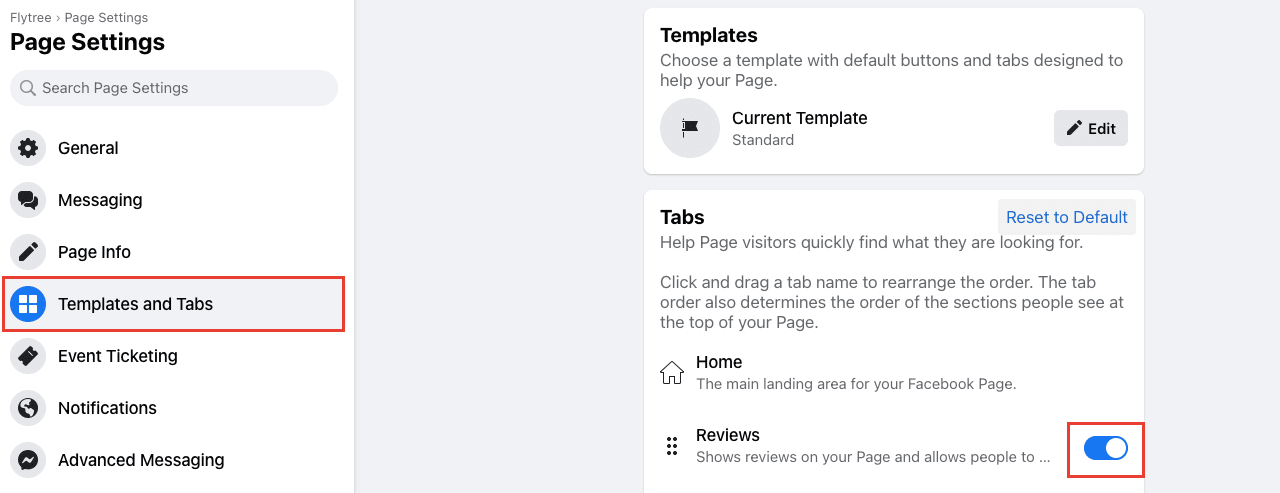Click the Current Template flag icon

coord(690,128)
